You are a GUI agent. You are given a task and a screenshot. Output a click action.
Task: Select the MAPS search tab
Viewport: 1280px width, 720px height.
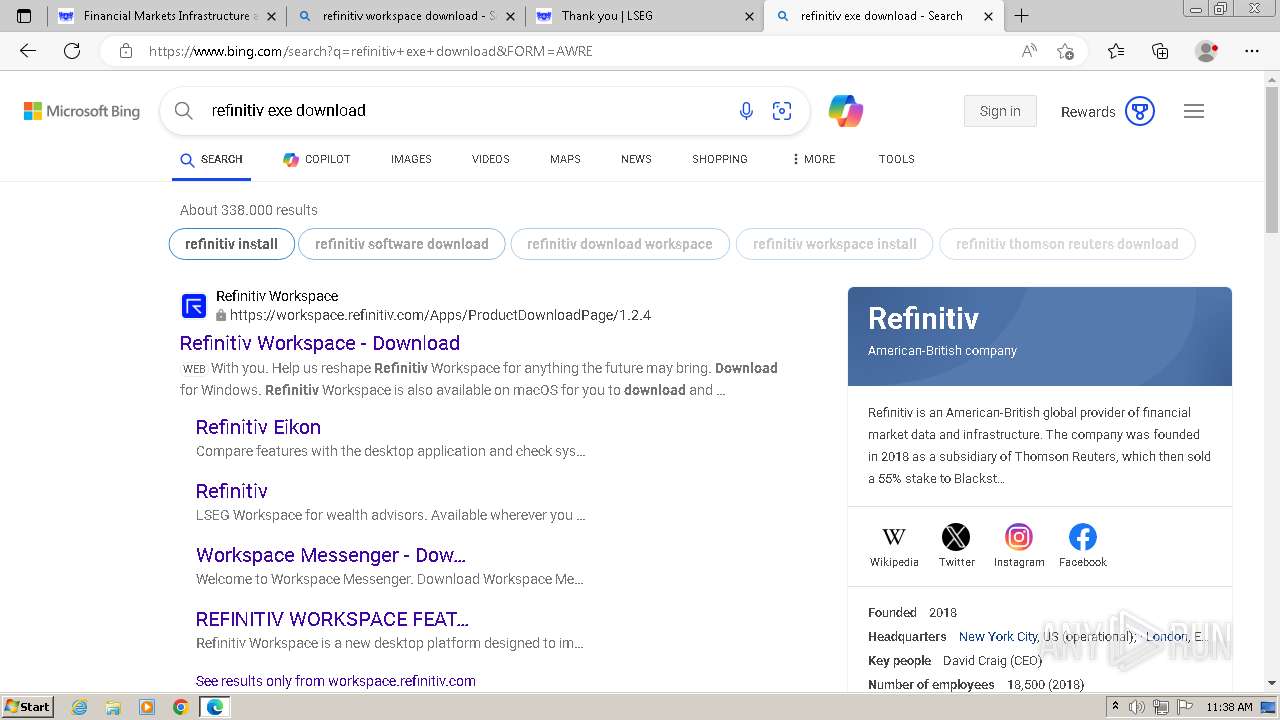coord(565,159)
